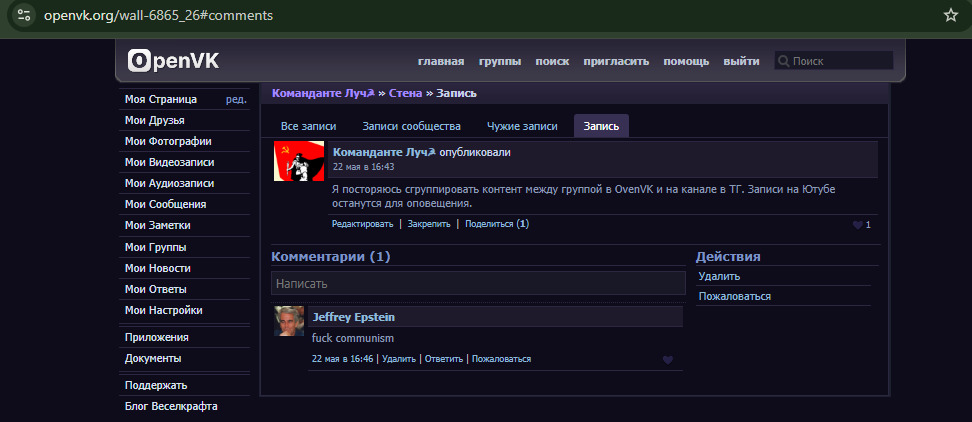Open Мои Новости
Image resolution: width=972 pixels, height=422 pixels.
pyautogui.click(x=157, y=268)
